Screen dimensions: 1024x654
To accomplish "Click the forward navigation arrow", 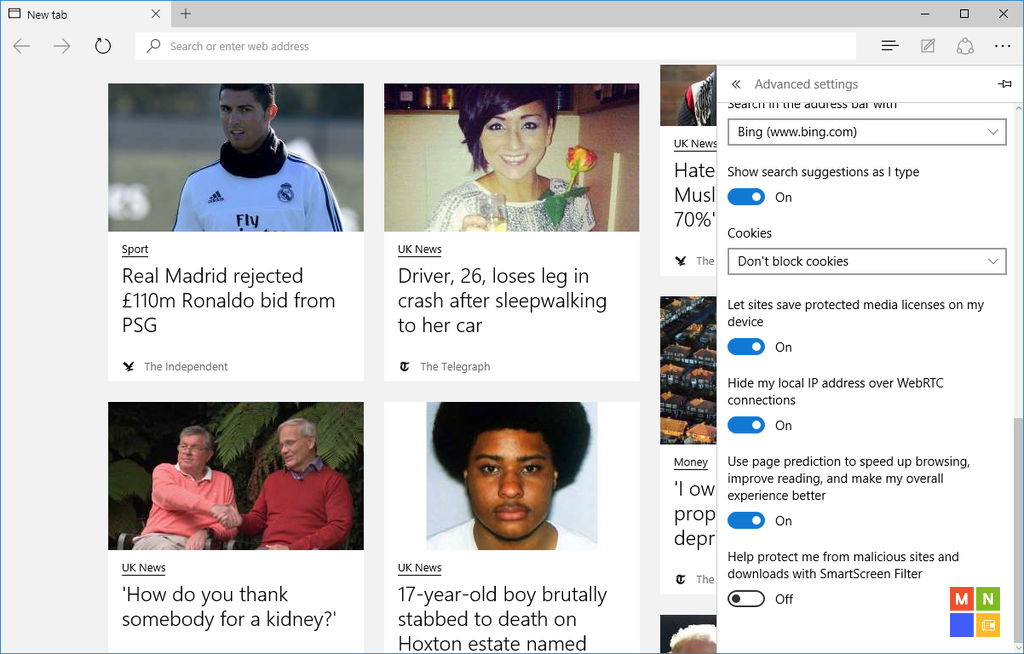I will coord(62,46).
